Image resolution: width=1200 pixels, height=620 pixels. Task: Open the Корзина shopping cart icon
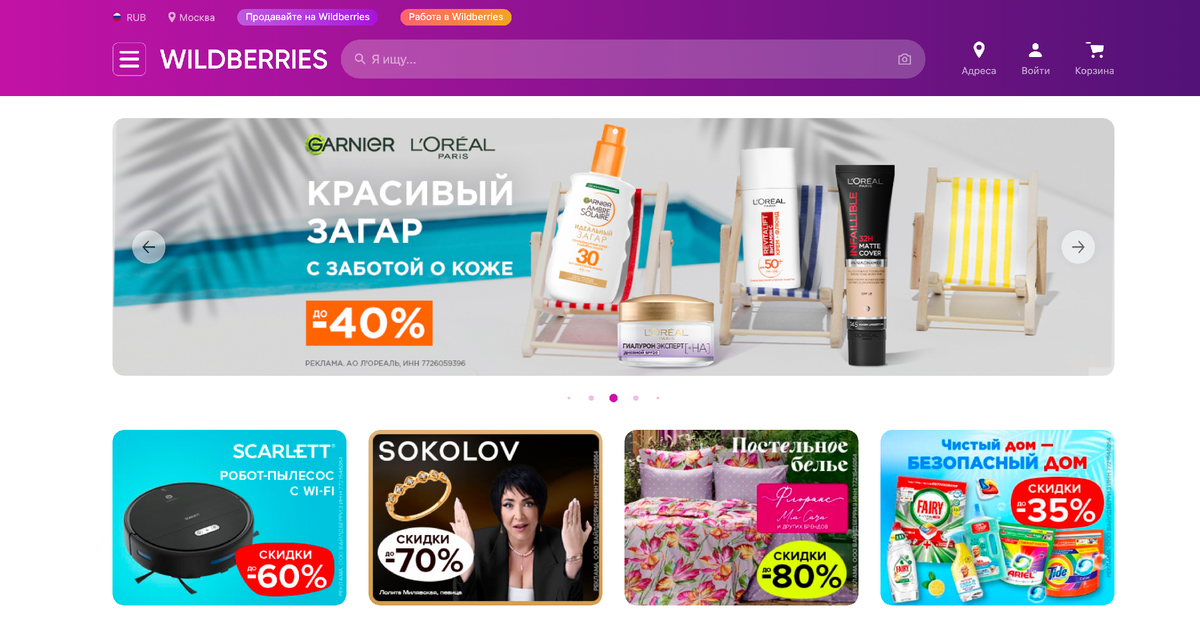(x=1095, y=50)
